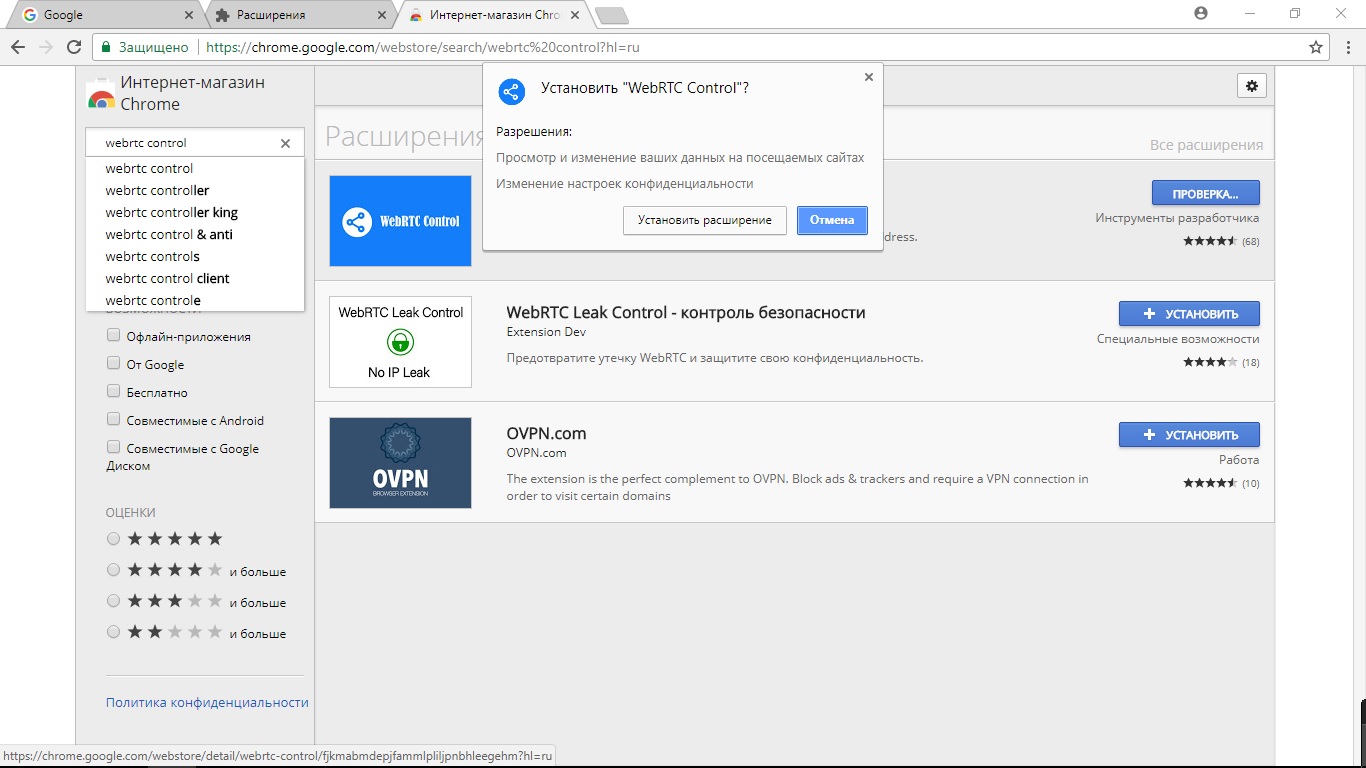Click the Установить расширение button
Image resolution: width=1366 pixels, height=768 pixels.
705,220
